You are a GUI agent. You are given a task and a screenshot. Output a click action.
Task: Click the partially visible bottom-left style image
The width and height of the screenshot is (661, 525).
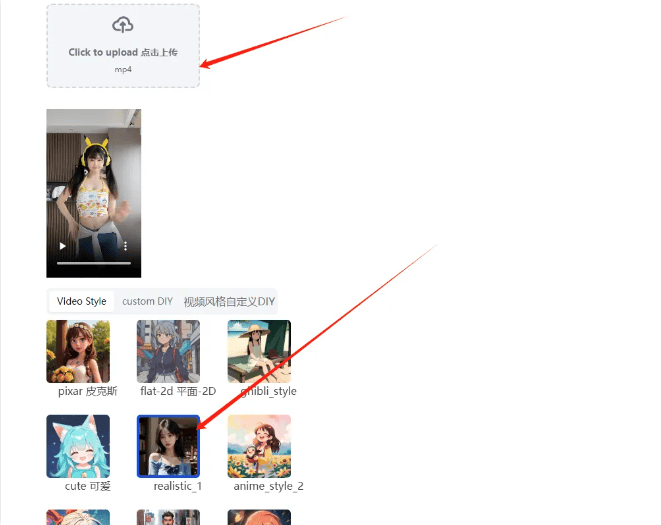click(x=78, y=517)
